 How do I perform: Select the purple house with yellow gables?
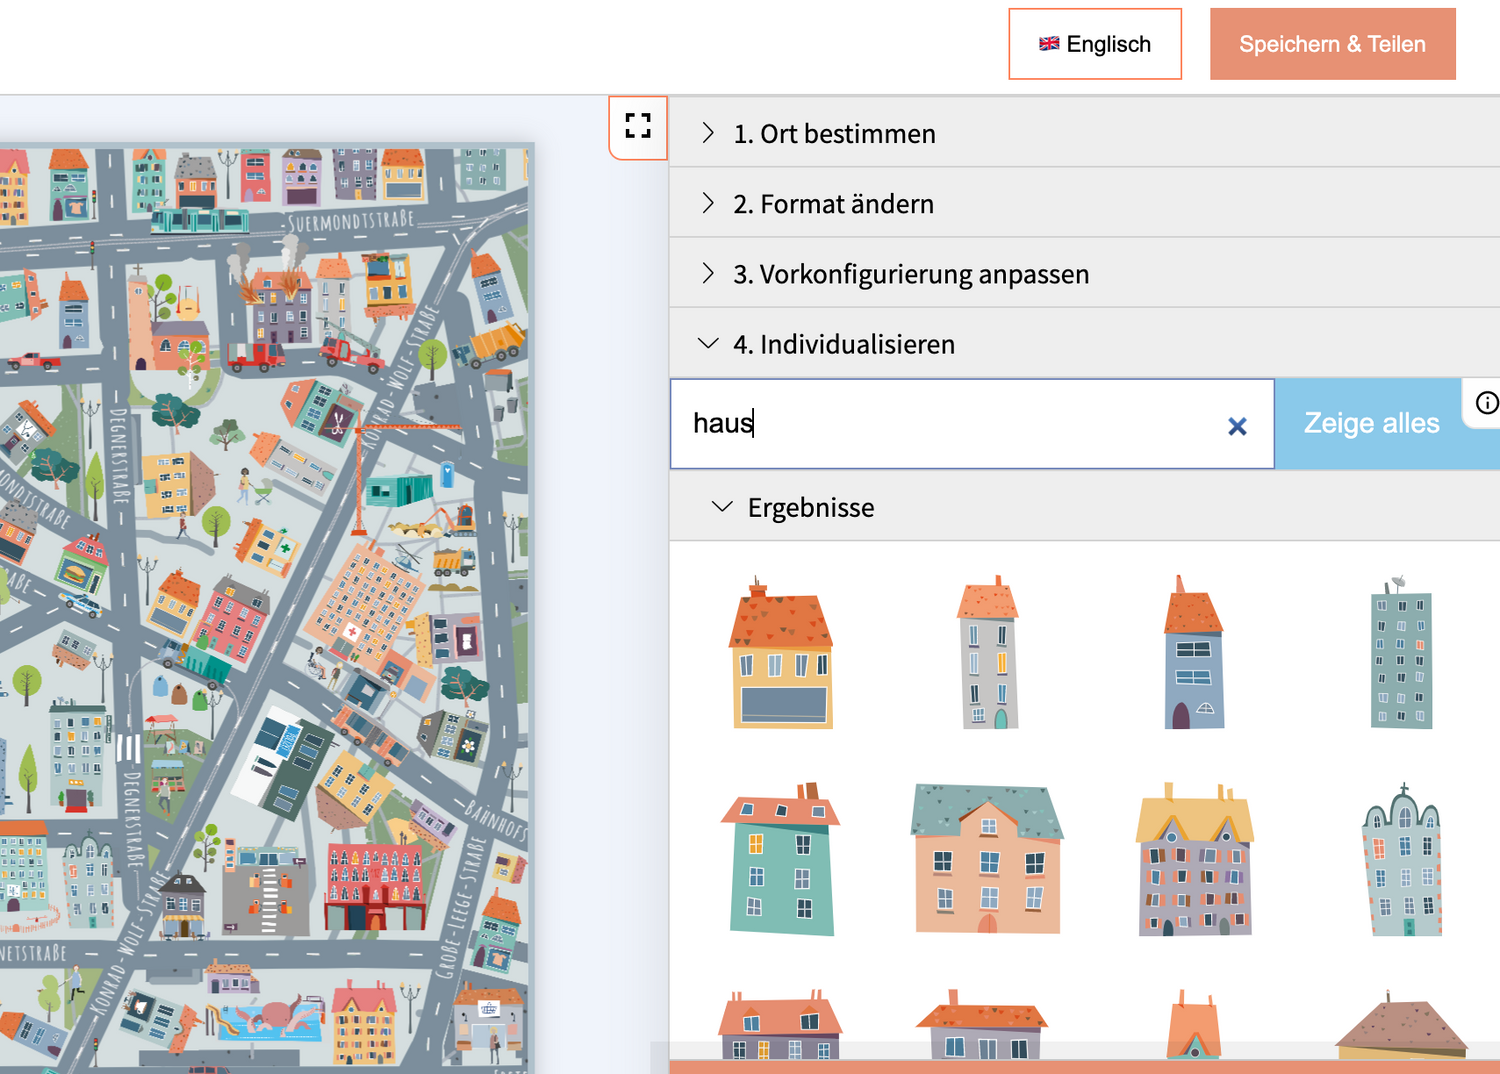[1194, 860]
